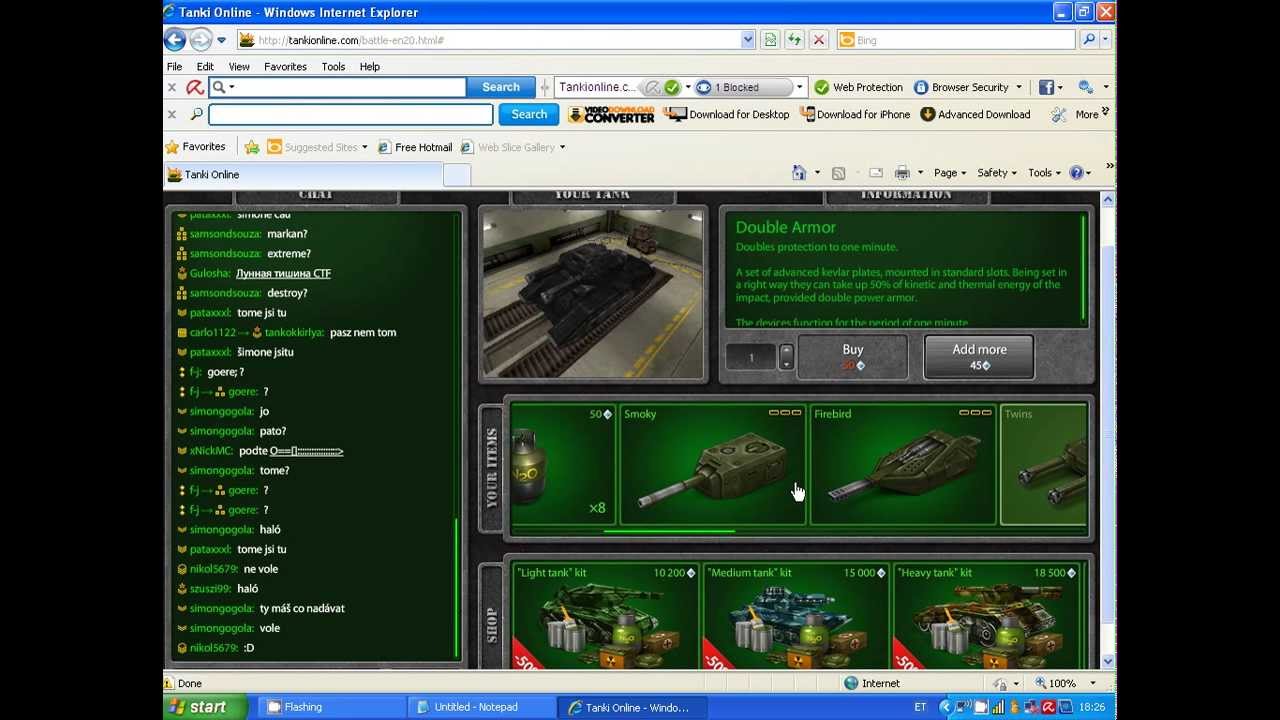
Task: Stop loading with the red X button
Action: (819, 40)
